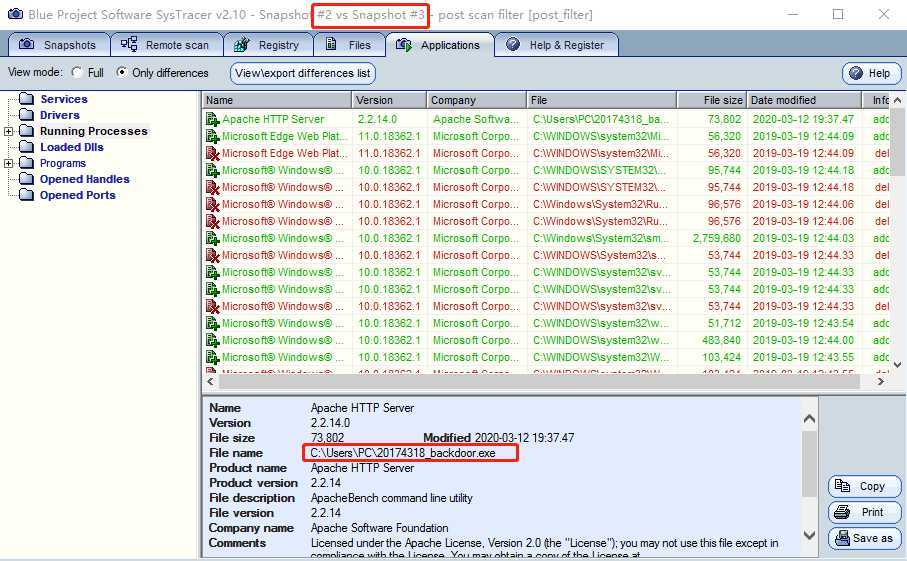
Task: Switch to the Files tab
Action: [x=349, y=45]
